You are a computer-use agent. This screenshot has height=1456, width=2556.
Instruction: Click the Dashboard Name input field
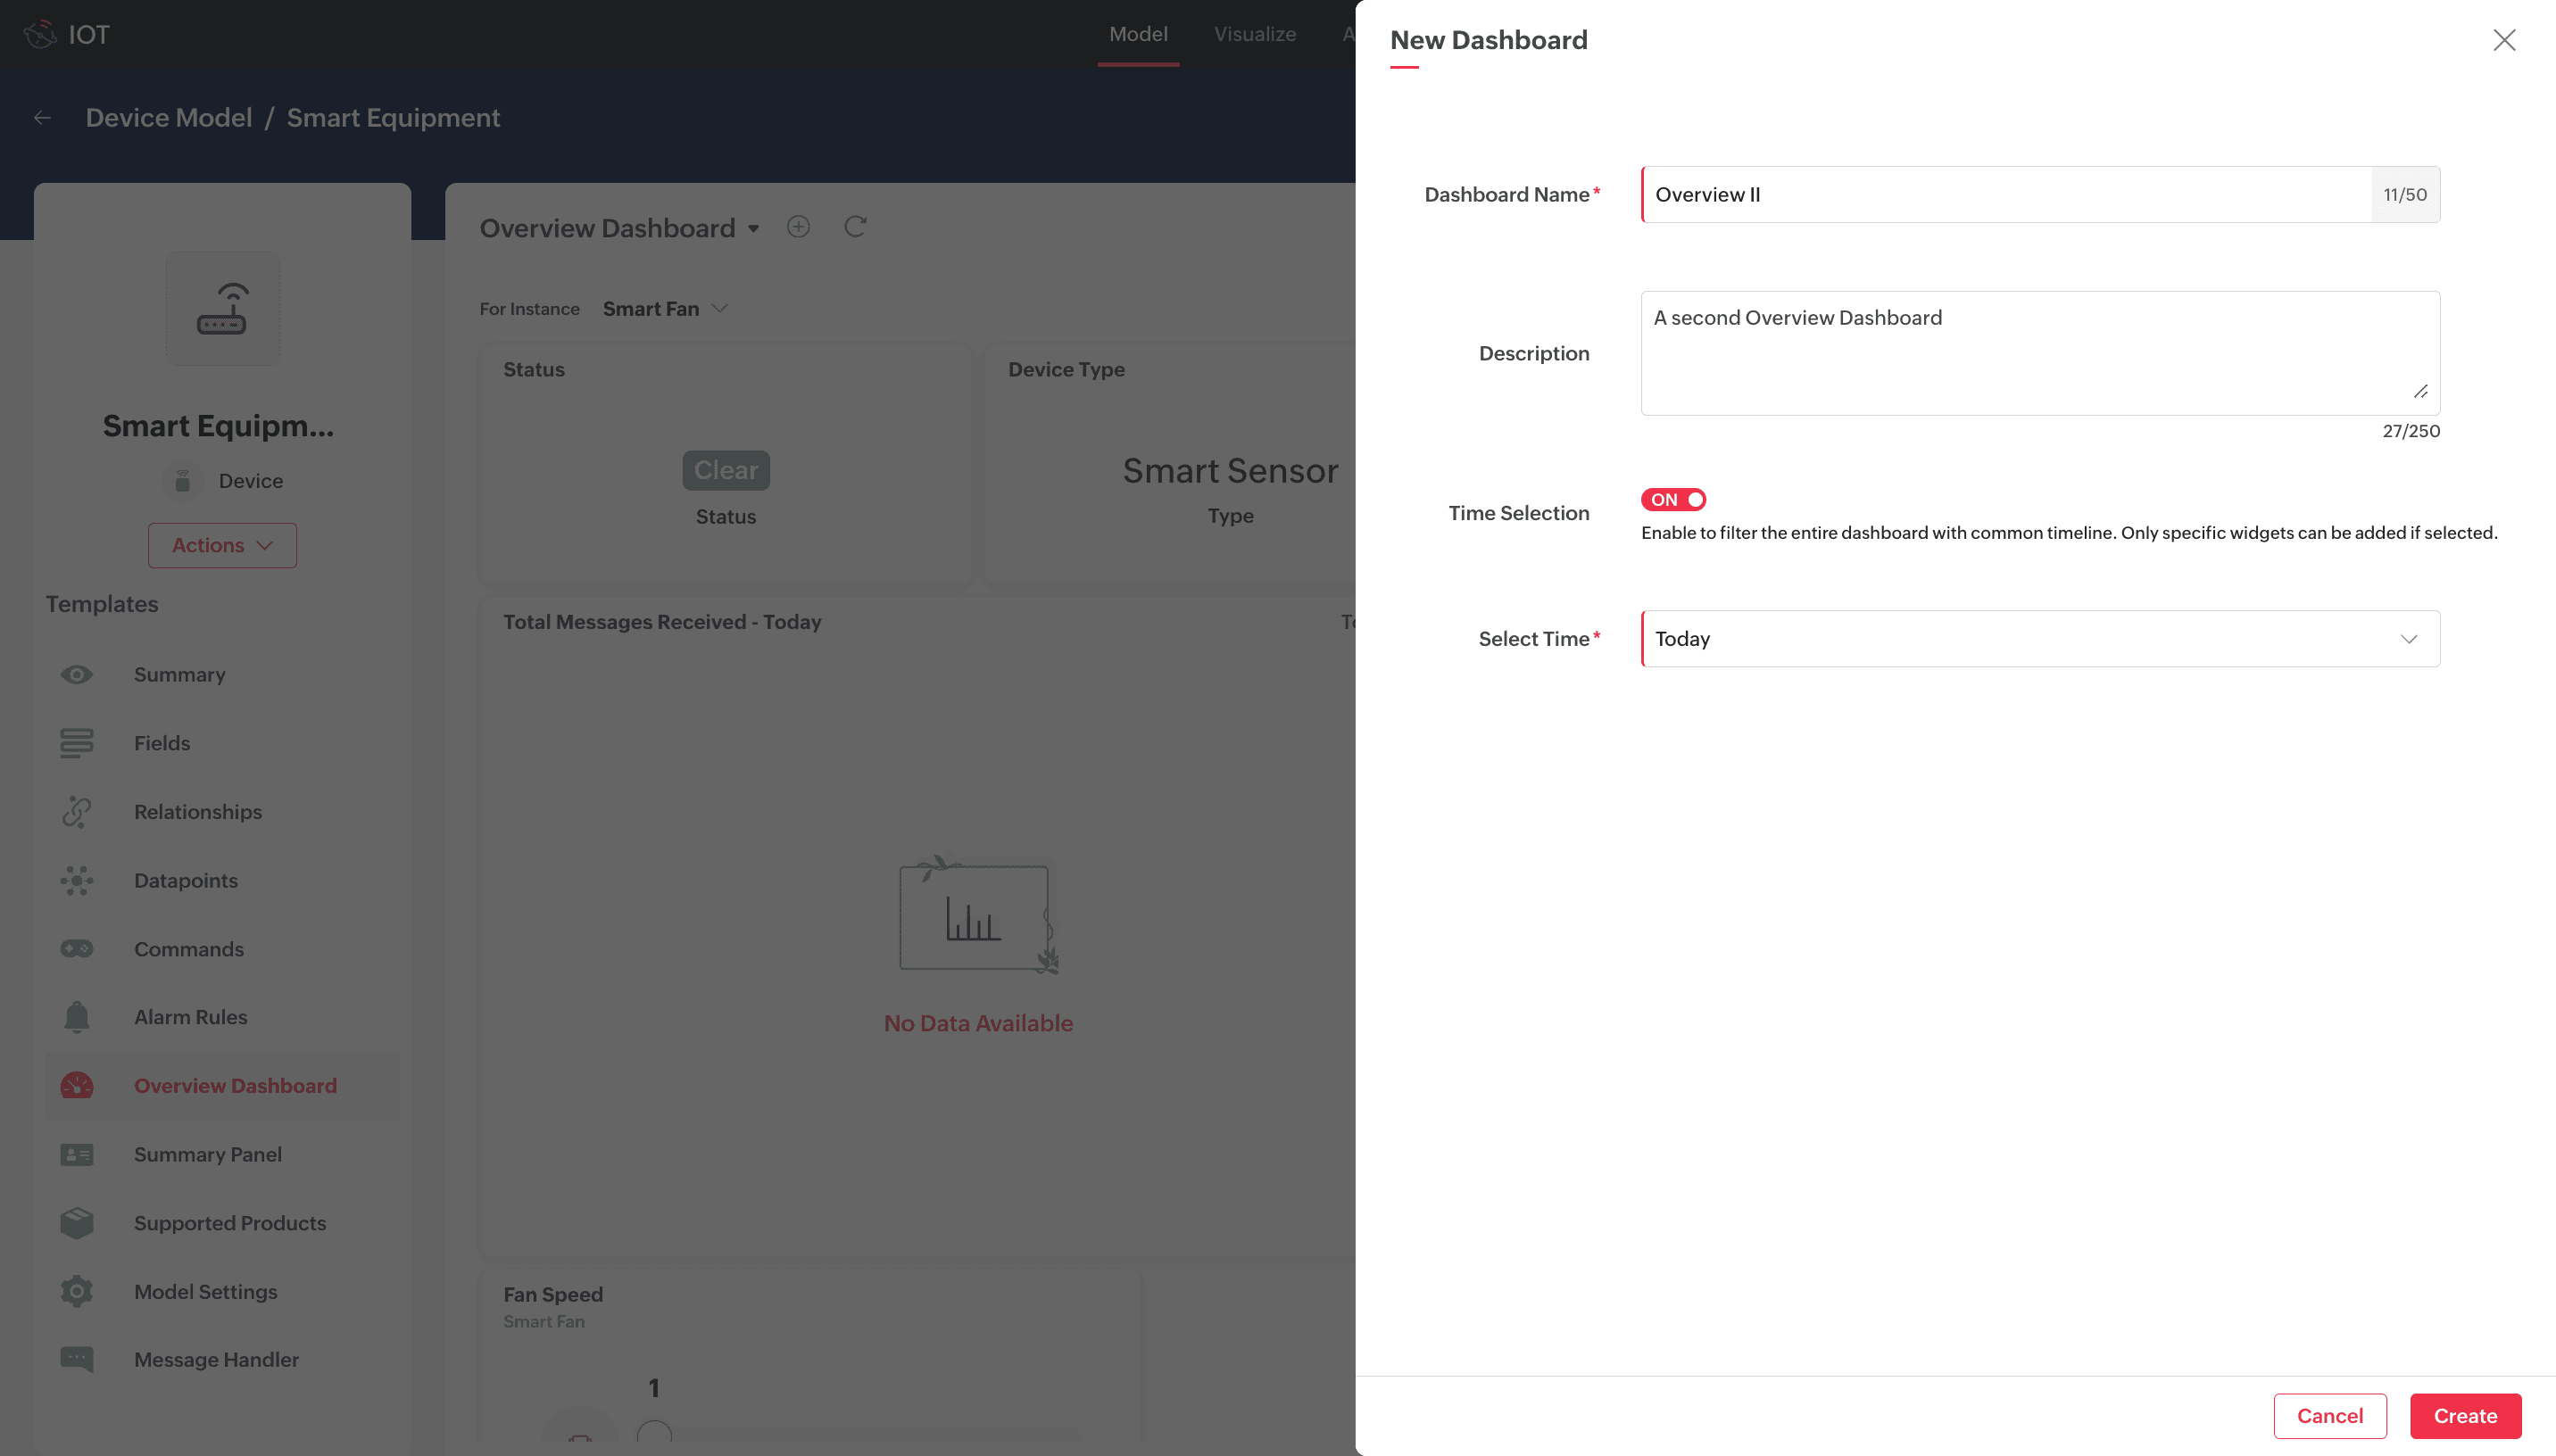point(2005,195)
